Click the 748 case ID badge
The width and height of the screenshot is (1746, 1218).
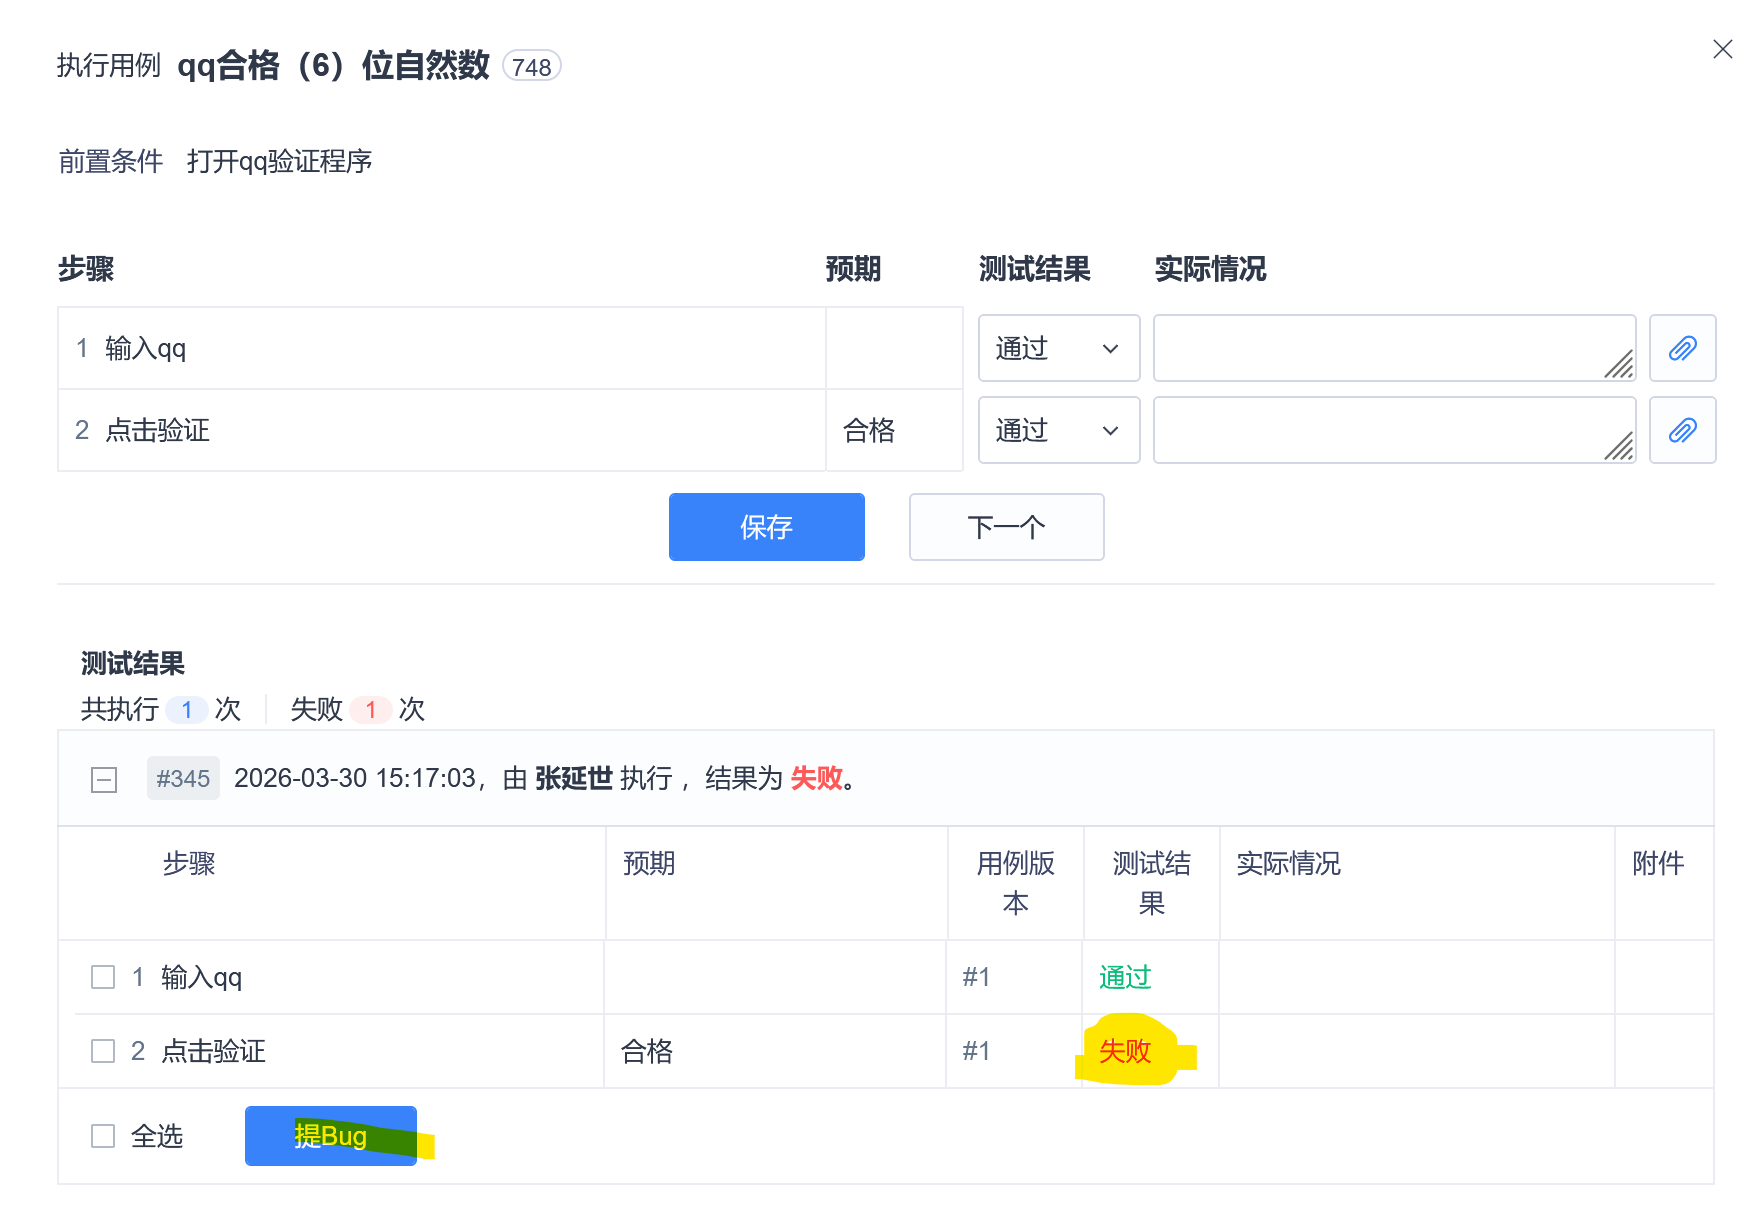click(x=532, y=66)
